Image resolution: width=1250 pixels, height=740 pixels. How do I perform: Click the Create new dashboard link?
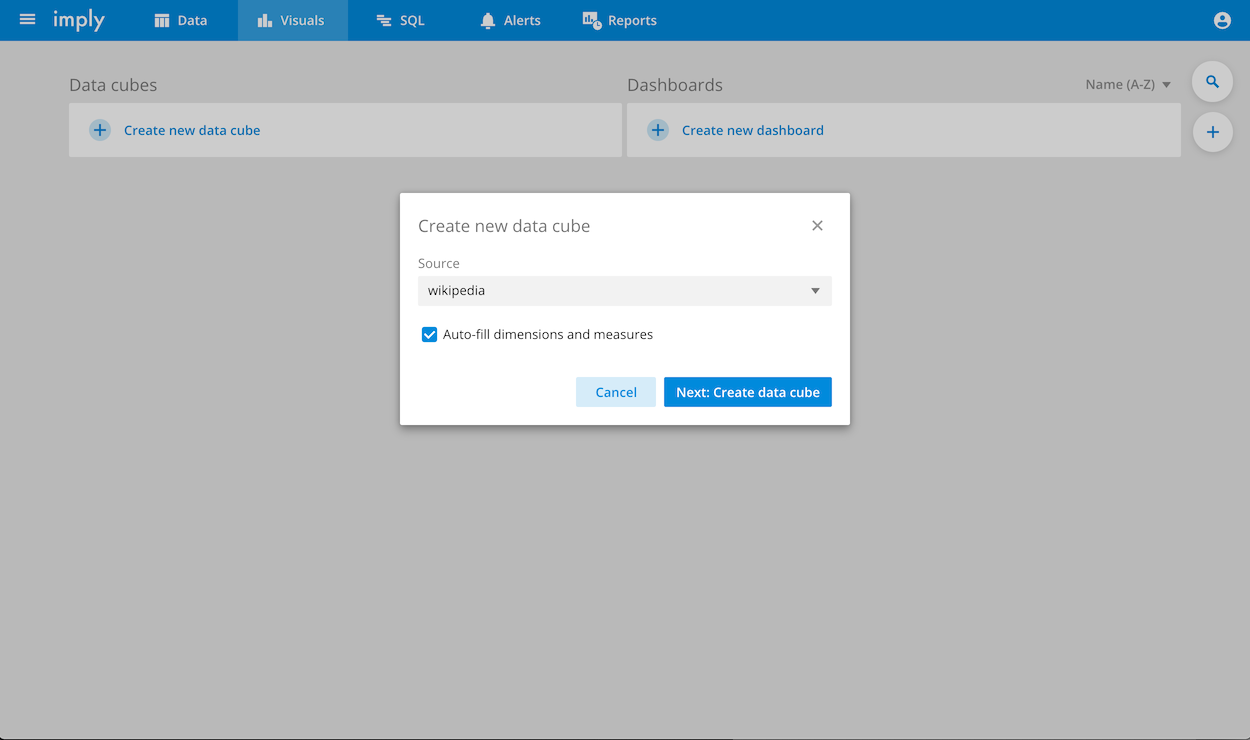pyautogui.click(x=753, y=130)
